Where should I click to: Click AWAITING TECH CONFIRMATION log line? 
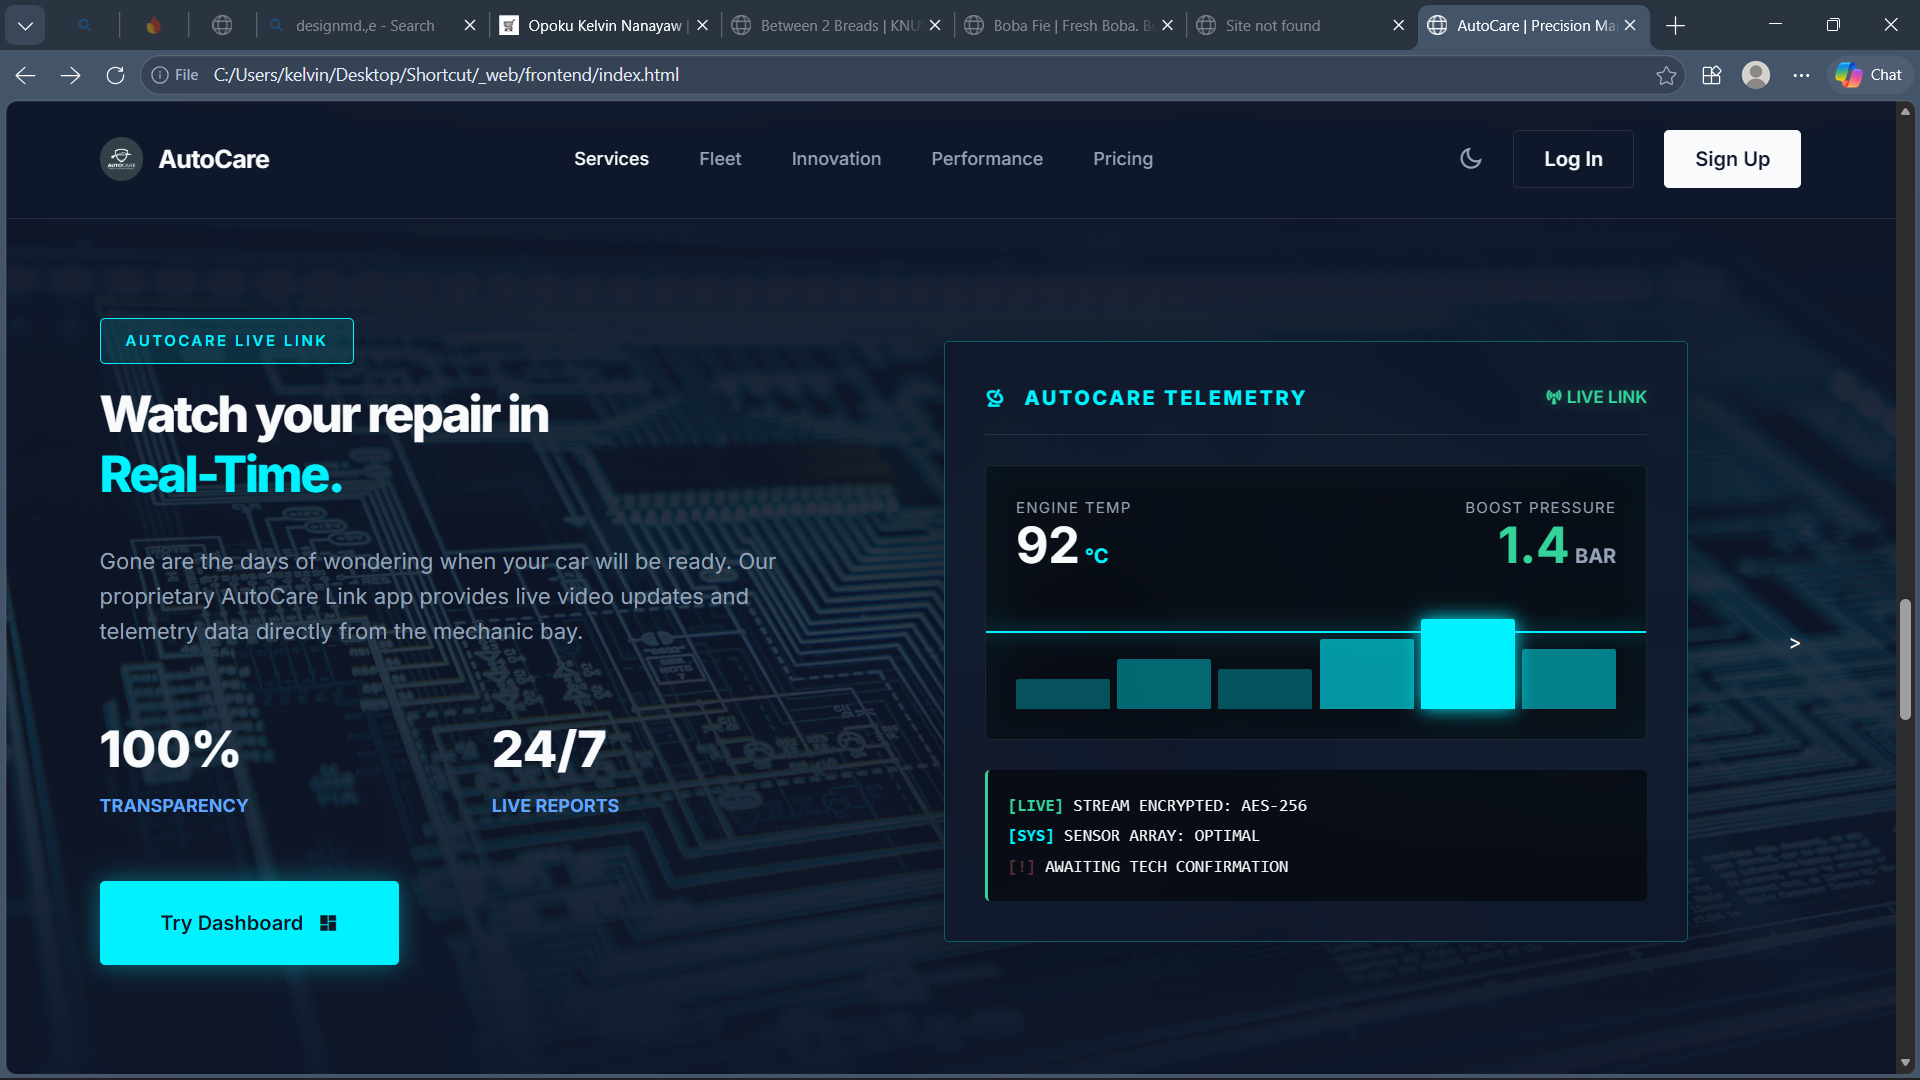coord(1148,867)
